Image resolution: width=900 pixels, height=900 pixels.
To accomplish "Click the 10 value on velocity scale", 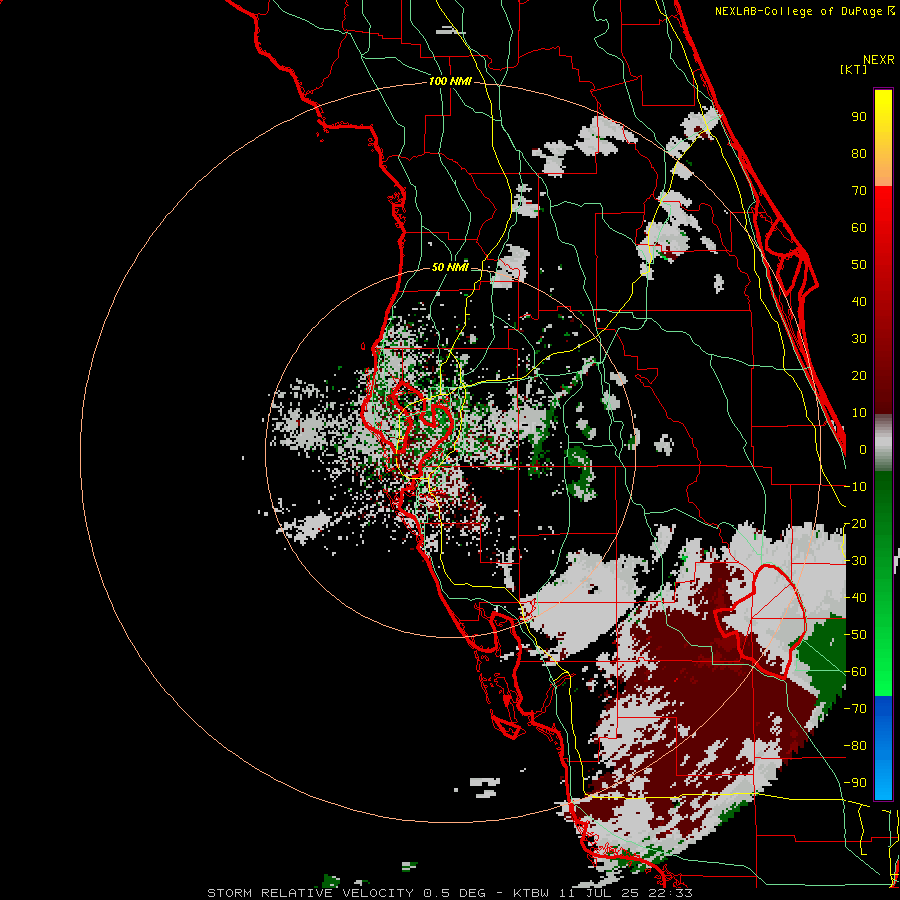I will (859, 413).
